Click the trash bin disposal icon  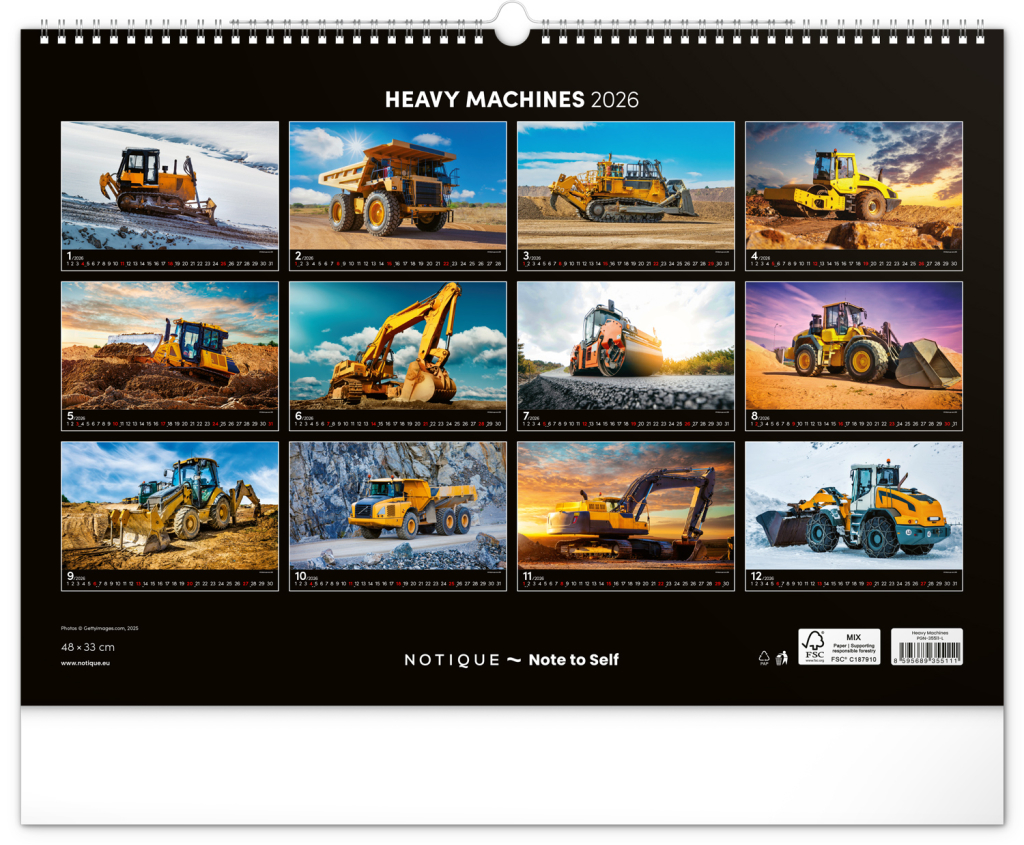point(781,657)
